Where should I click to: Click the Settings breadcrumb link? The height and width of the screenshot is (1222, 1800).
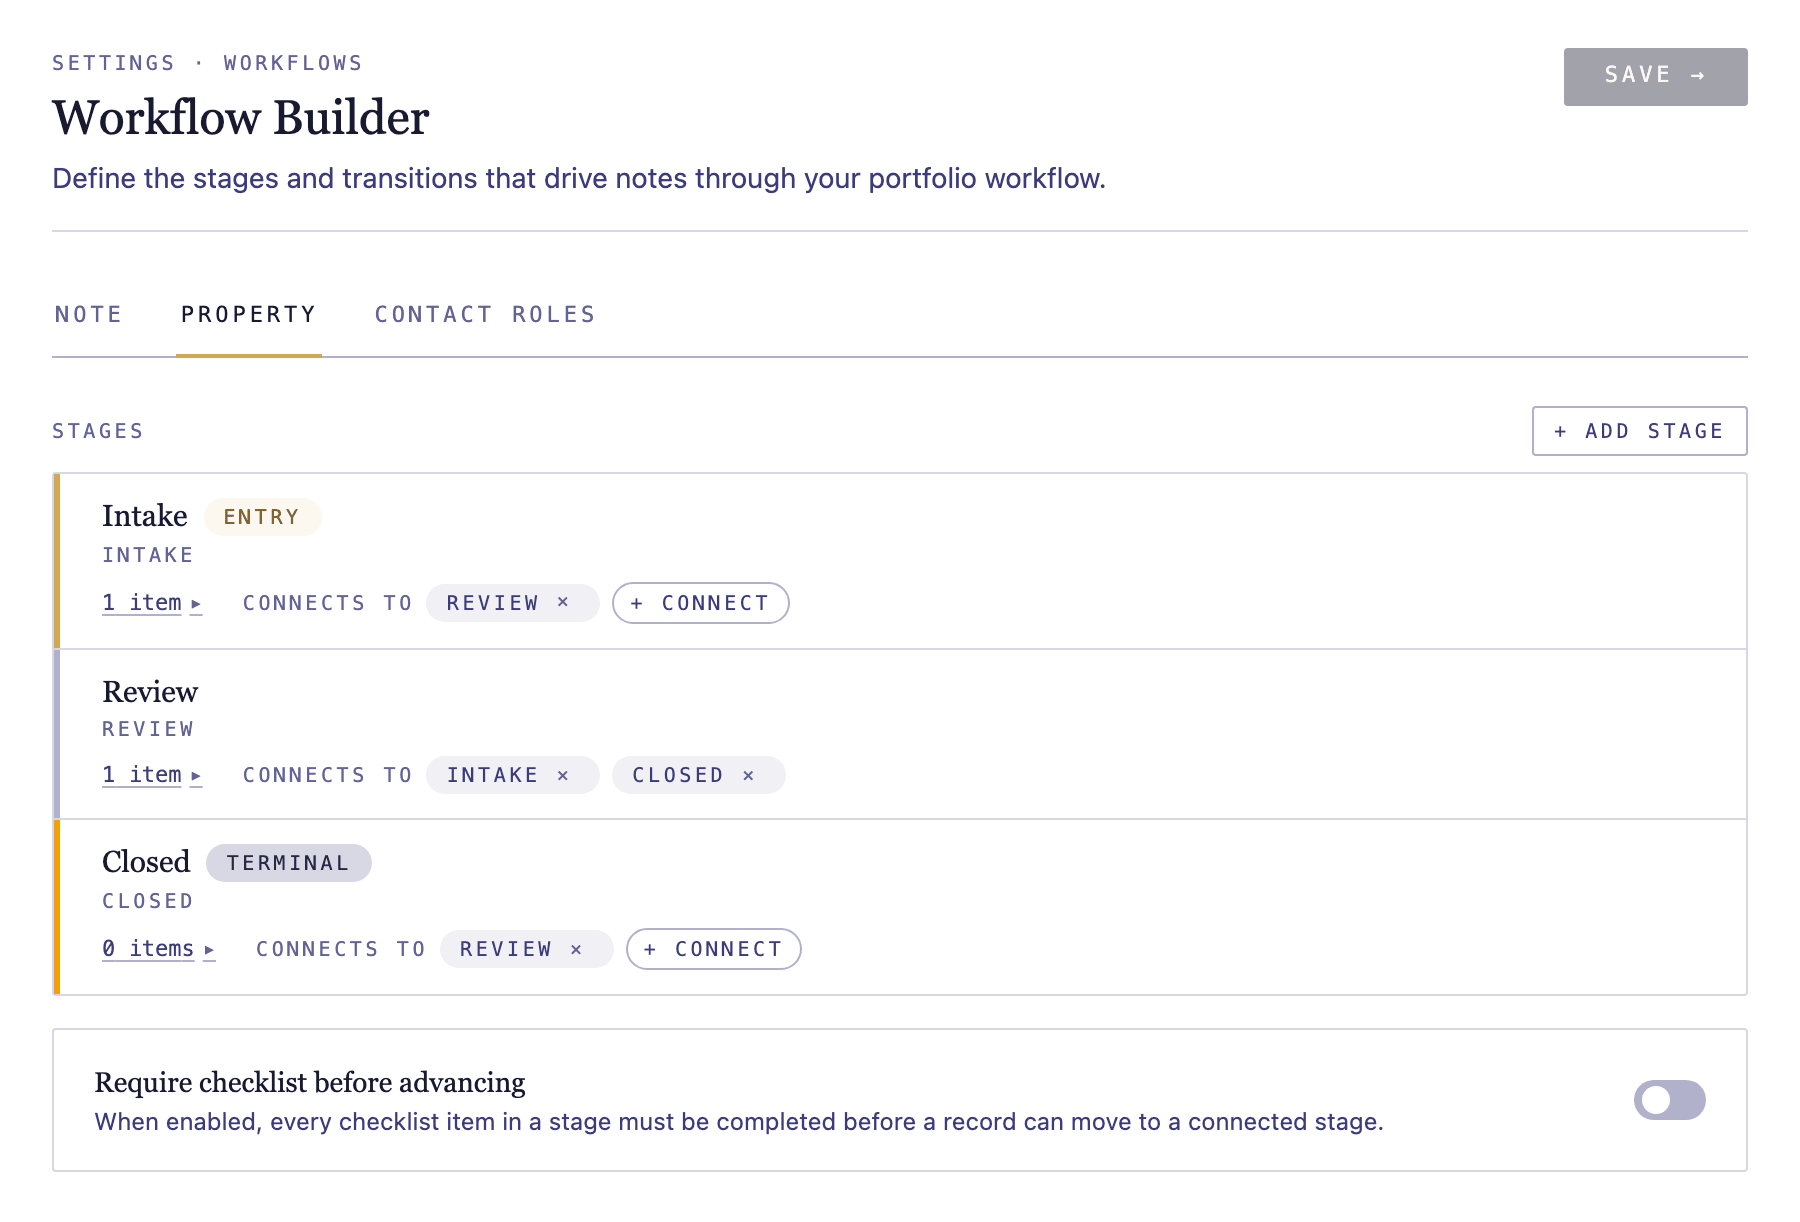pos(113,63)
